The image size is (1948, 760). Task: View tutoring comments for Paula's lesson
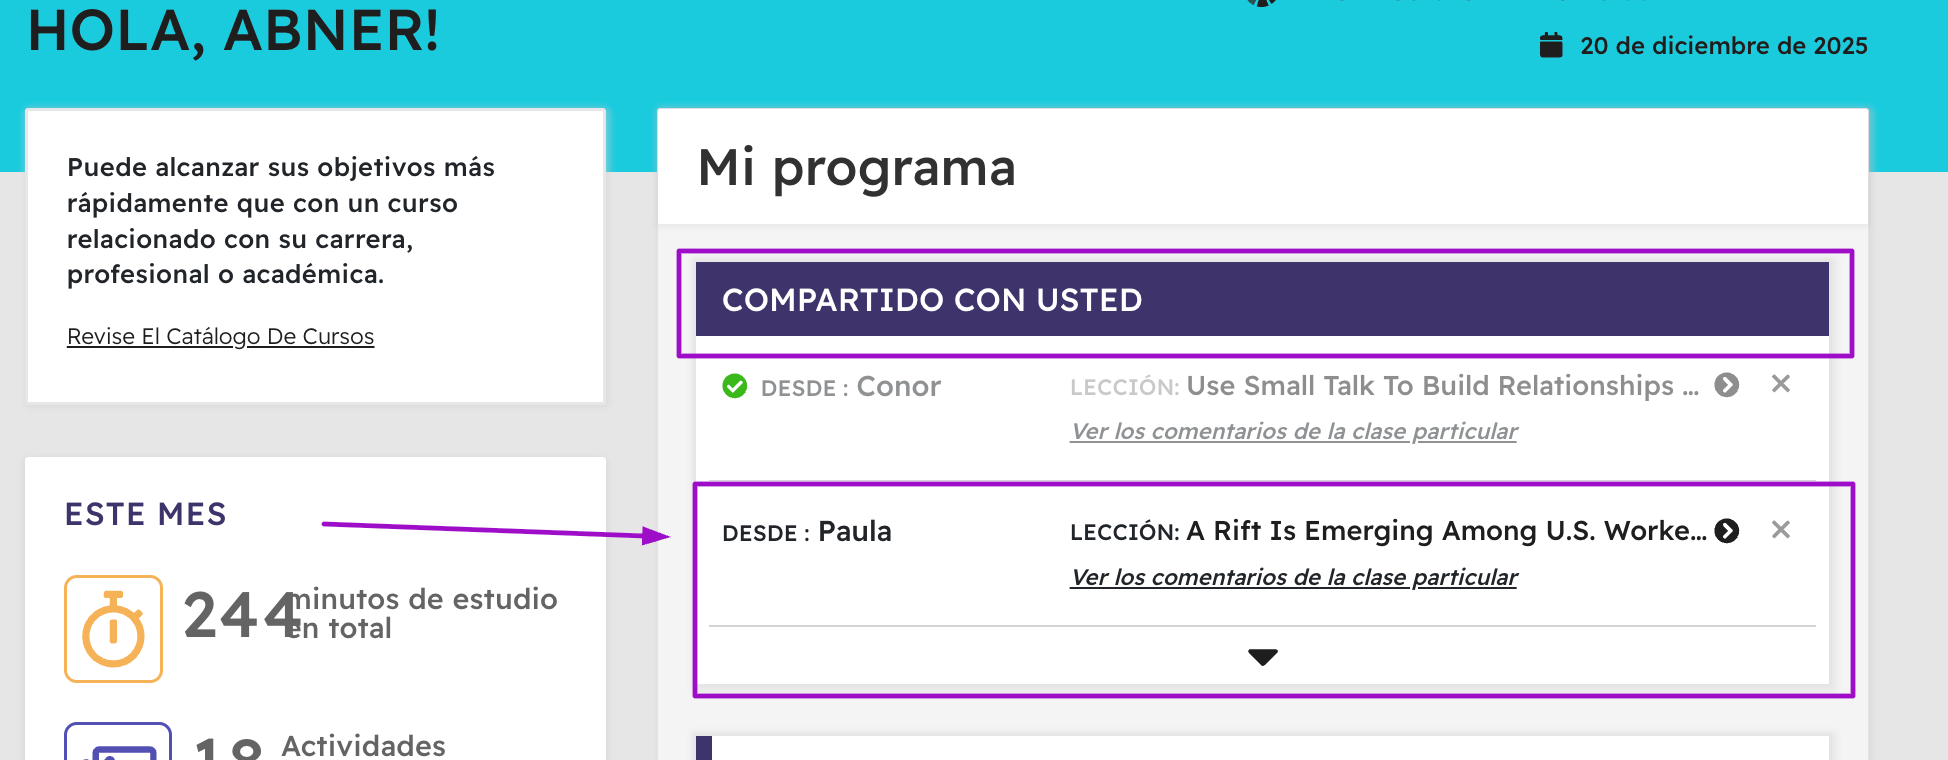point(1293,577)
